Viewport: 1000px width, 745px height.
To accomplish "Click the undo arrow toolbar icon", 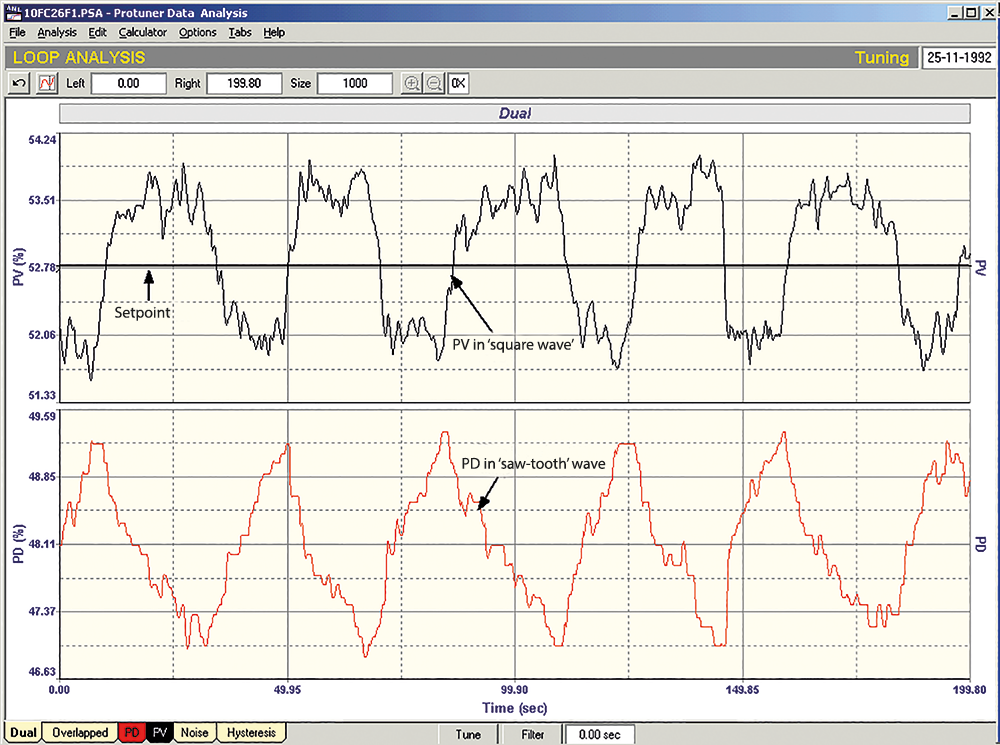I will pyautogui.click(x=19, y=83).
